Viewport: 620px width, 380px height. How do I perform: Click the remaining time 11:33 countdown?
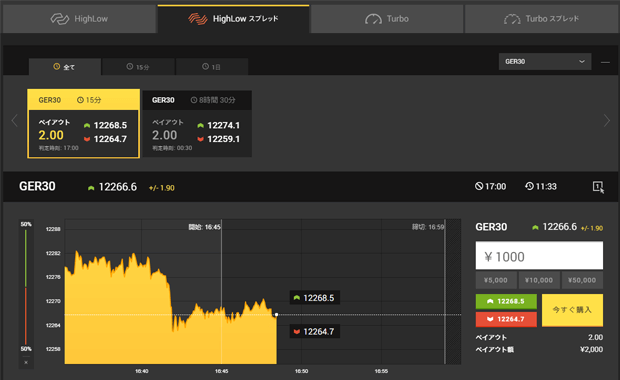pyautogui.click(x=541, y=187)
